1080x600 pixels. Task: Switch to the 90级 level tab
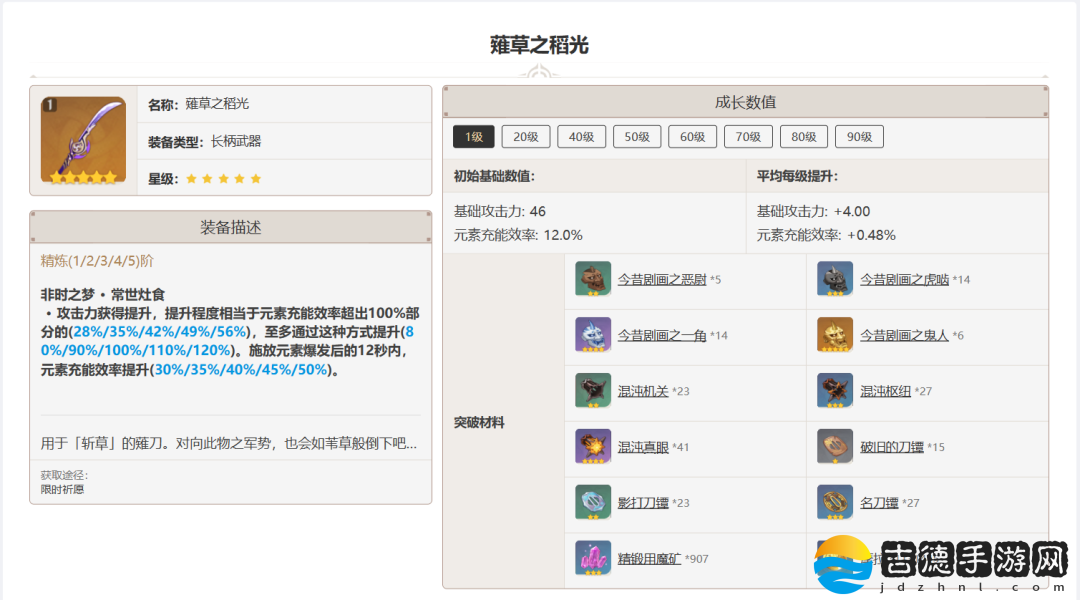click(859, 137)
